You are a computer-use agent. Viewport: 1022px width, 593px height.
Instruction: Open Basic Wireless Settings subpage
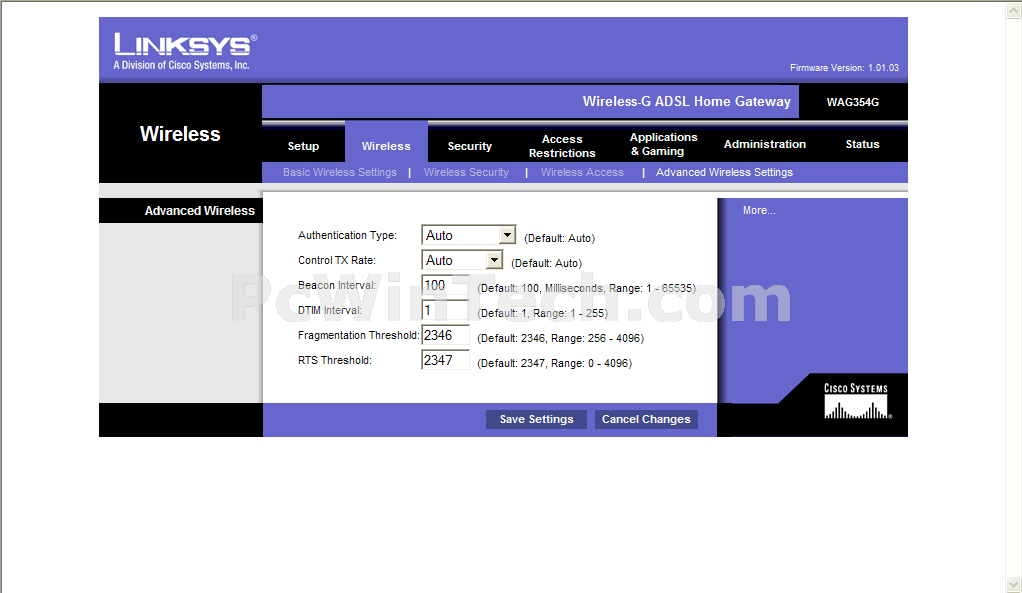tap(340, 172)
